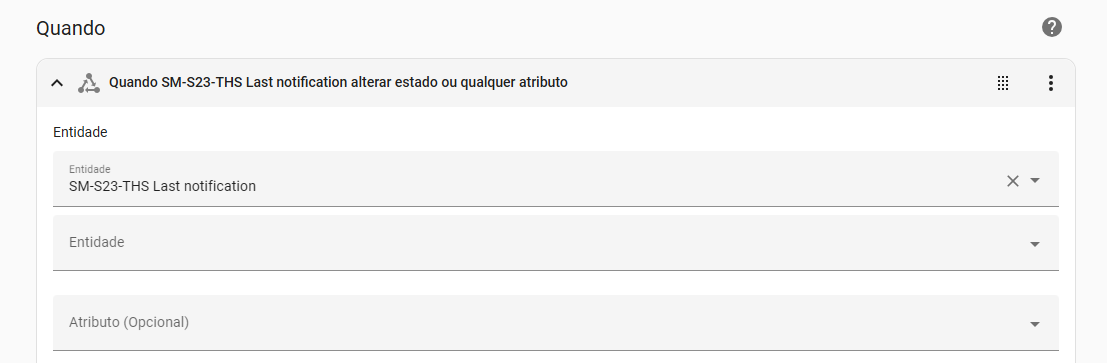Click the small Entidade floating field label

90,169
